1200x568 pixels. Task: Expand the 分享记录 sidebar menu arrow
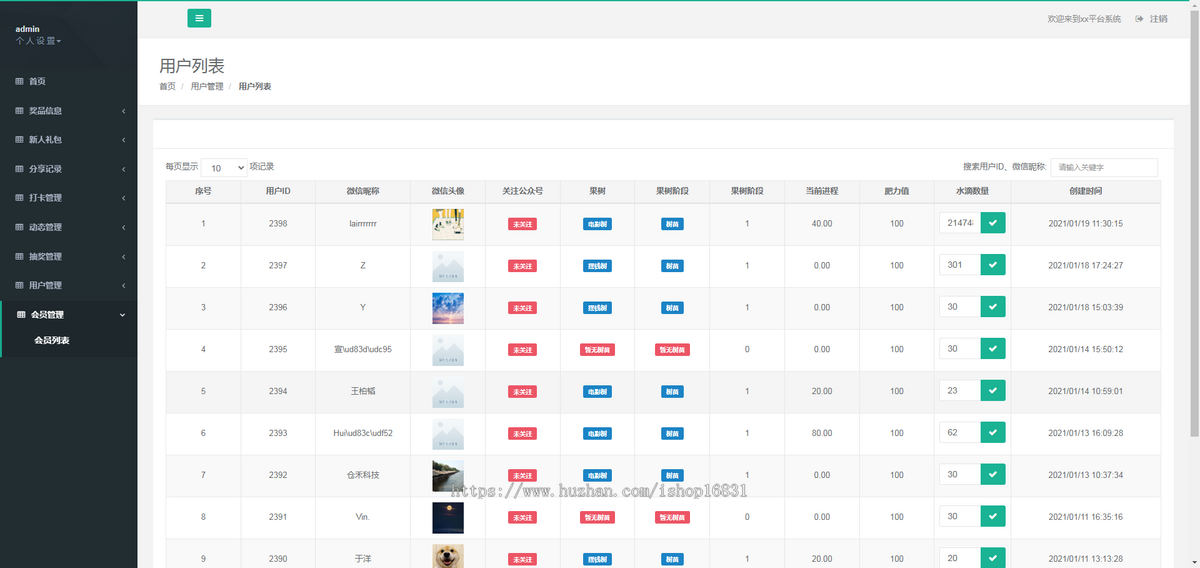pos(123,169)
